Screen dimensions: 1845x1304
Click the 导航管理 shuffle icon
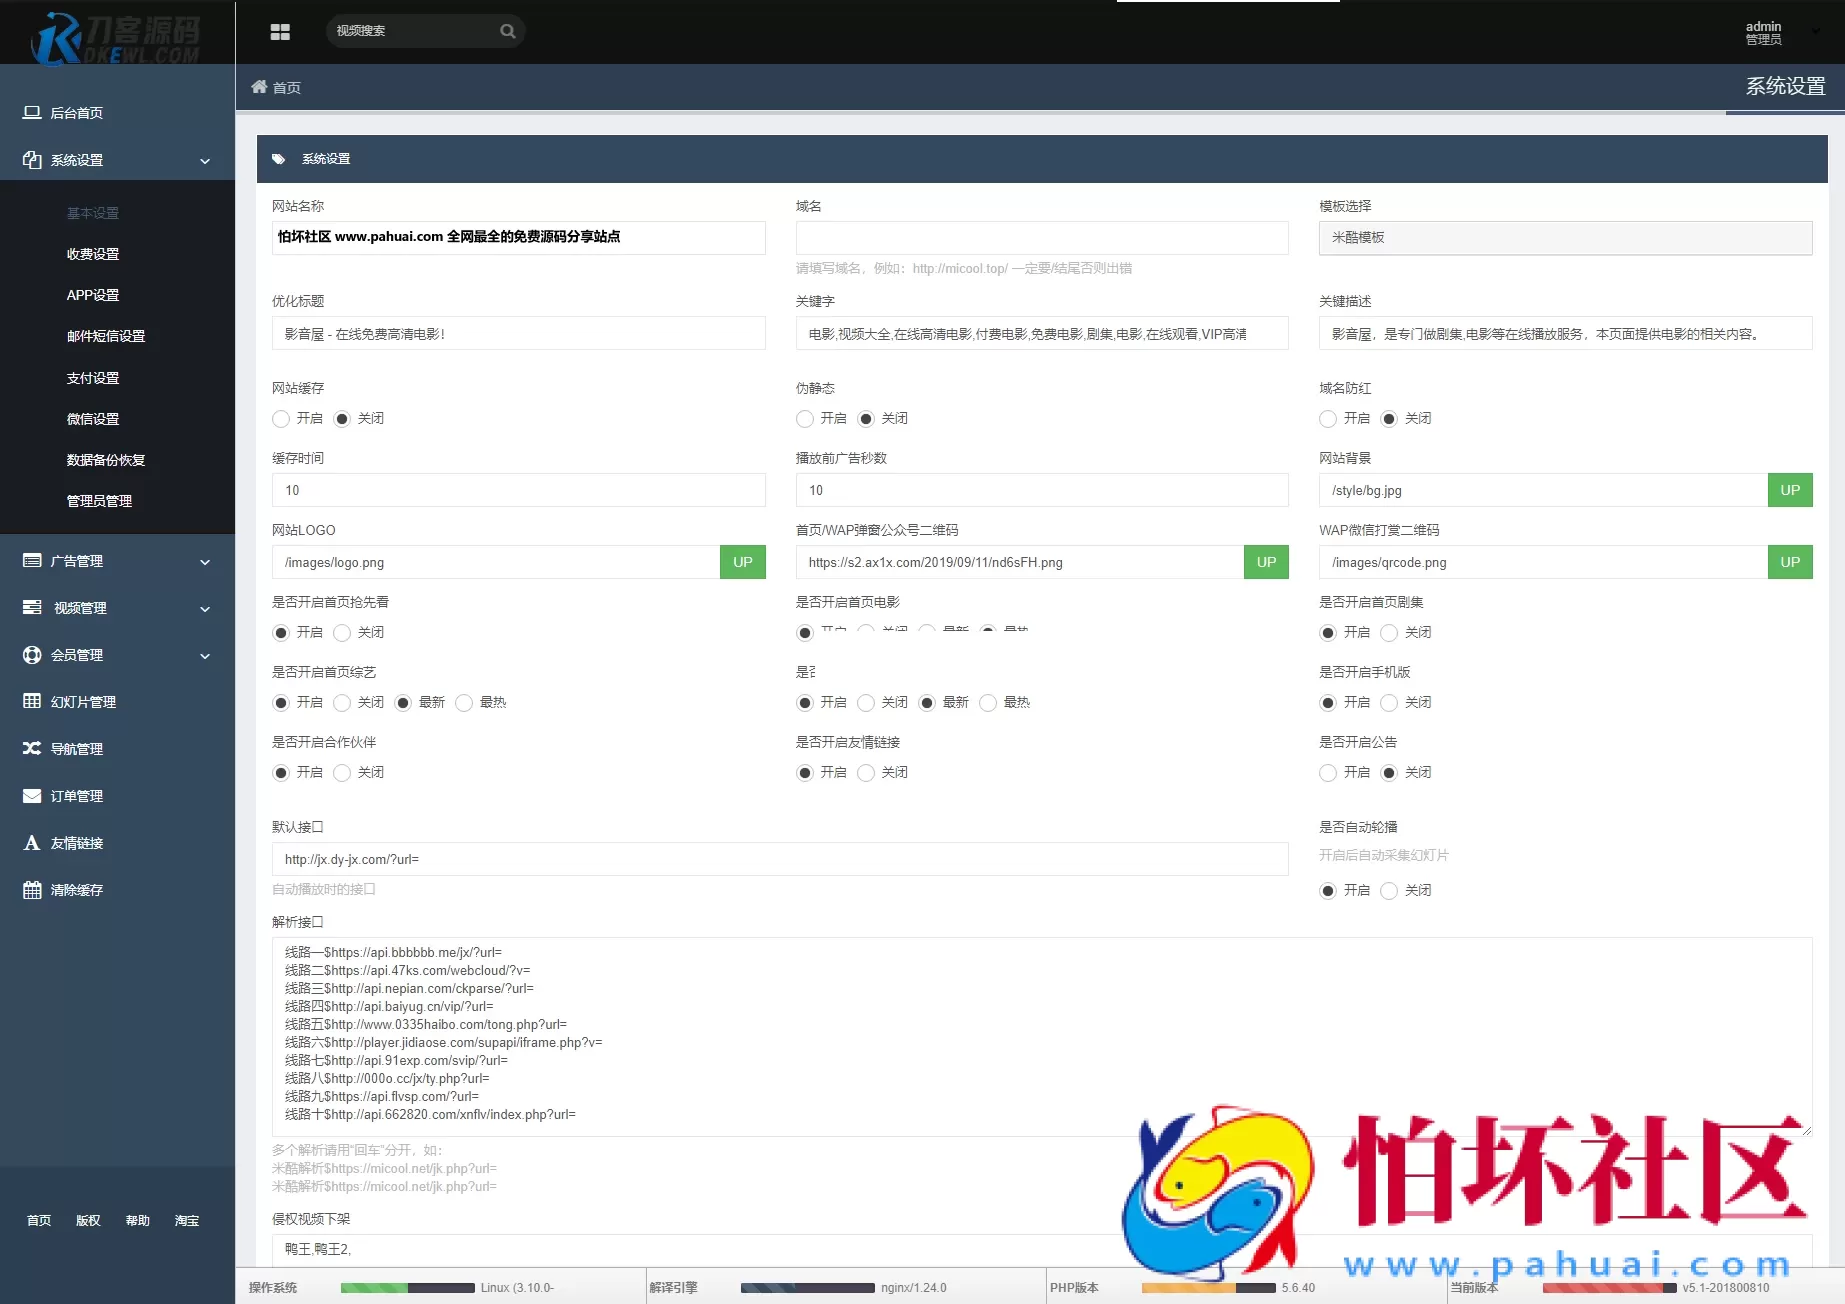(31, 748)
